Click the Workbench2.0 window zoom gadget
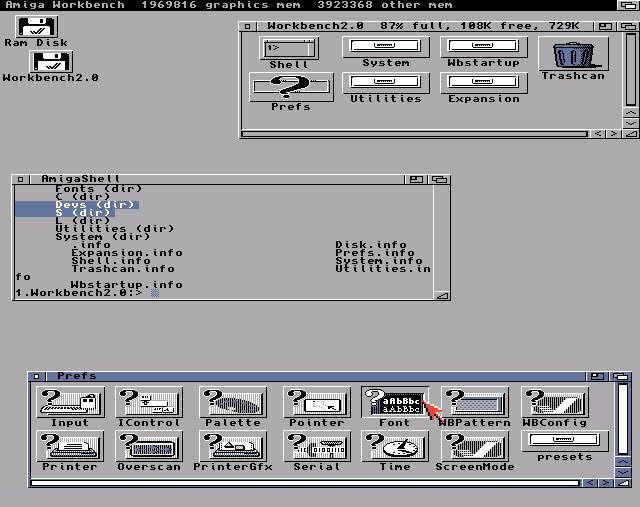Image resolution: width=640 pixels, height=507 pixels. coord(605,27)
